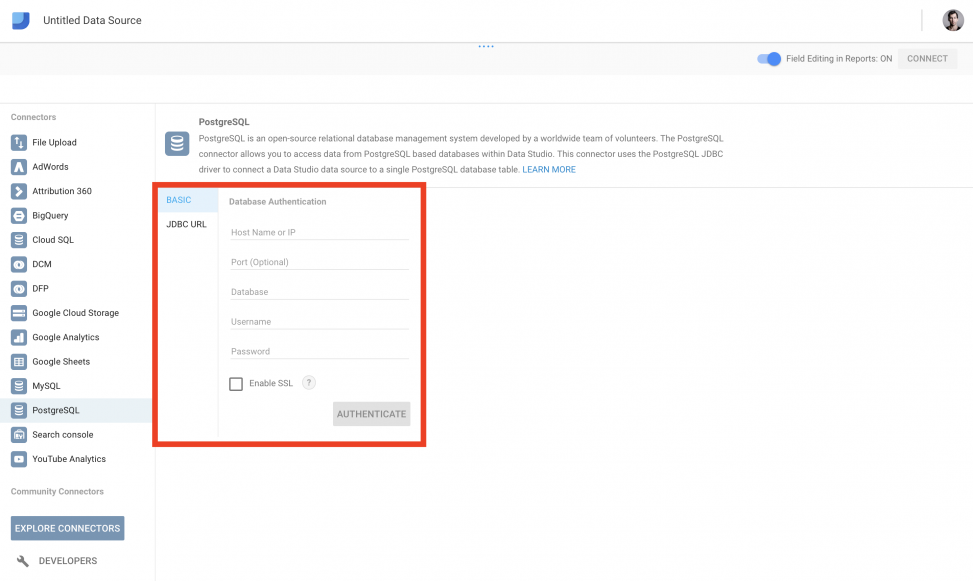
Task: Toggle Field Editing in Reports switch
Action: (x=769, y=59)
